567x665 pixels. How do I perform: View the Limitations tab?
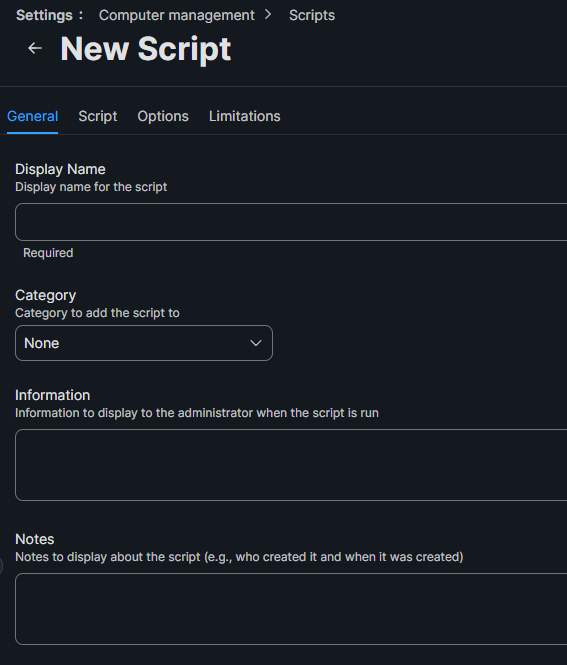245,116
